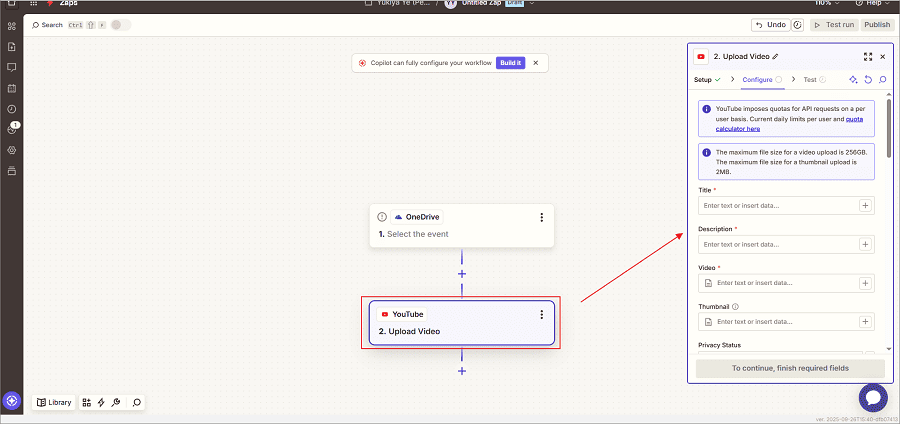Open the Library button
Screen dimensions: 900x424
(54, 402)
